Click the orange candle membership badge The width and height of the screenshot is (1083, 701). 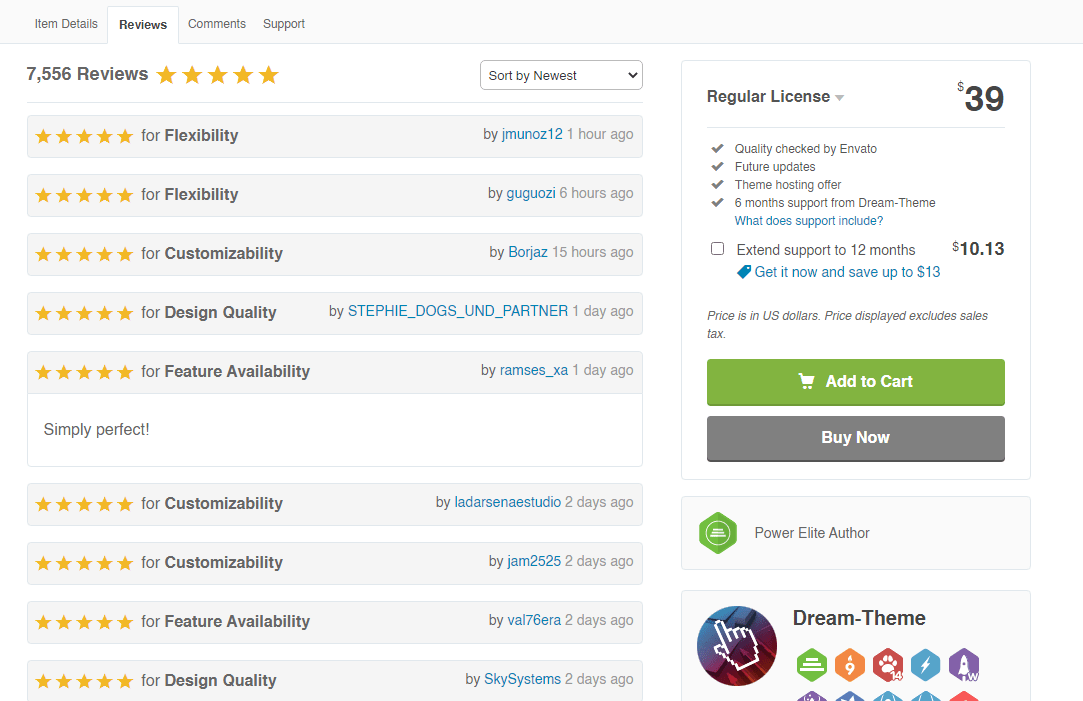coord(850,664)
